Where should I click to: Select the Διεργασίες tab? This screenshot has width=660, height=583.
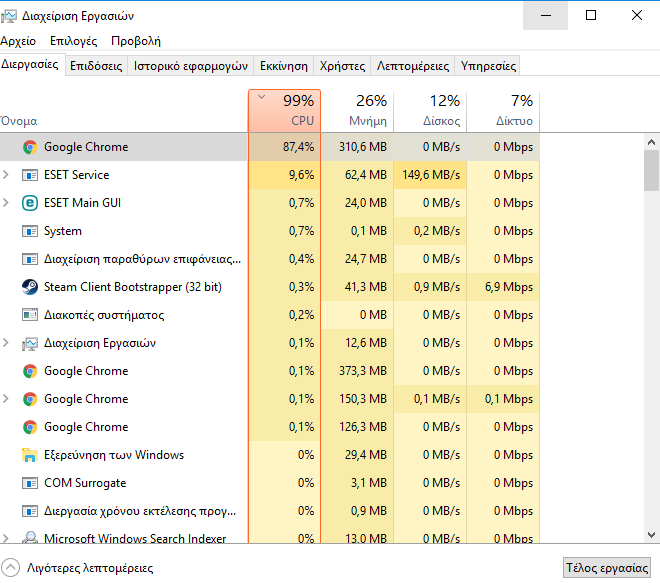click(30, 64)
